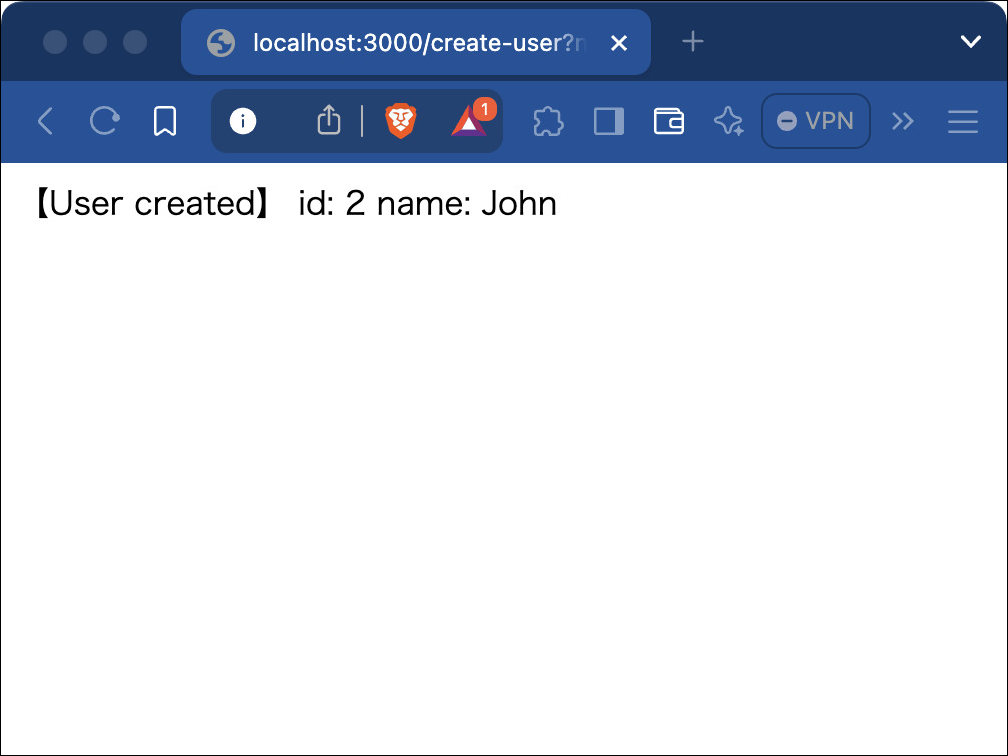Open the Extensions puzzle icon
Screen dimensions: 1008x756
click(x=548, y=121)
